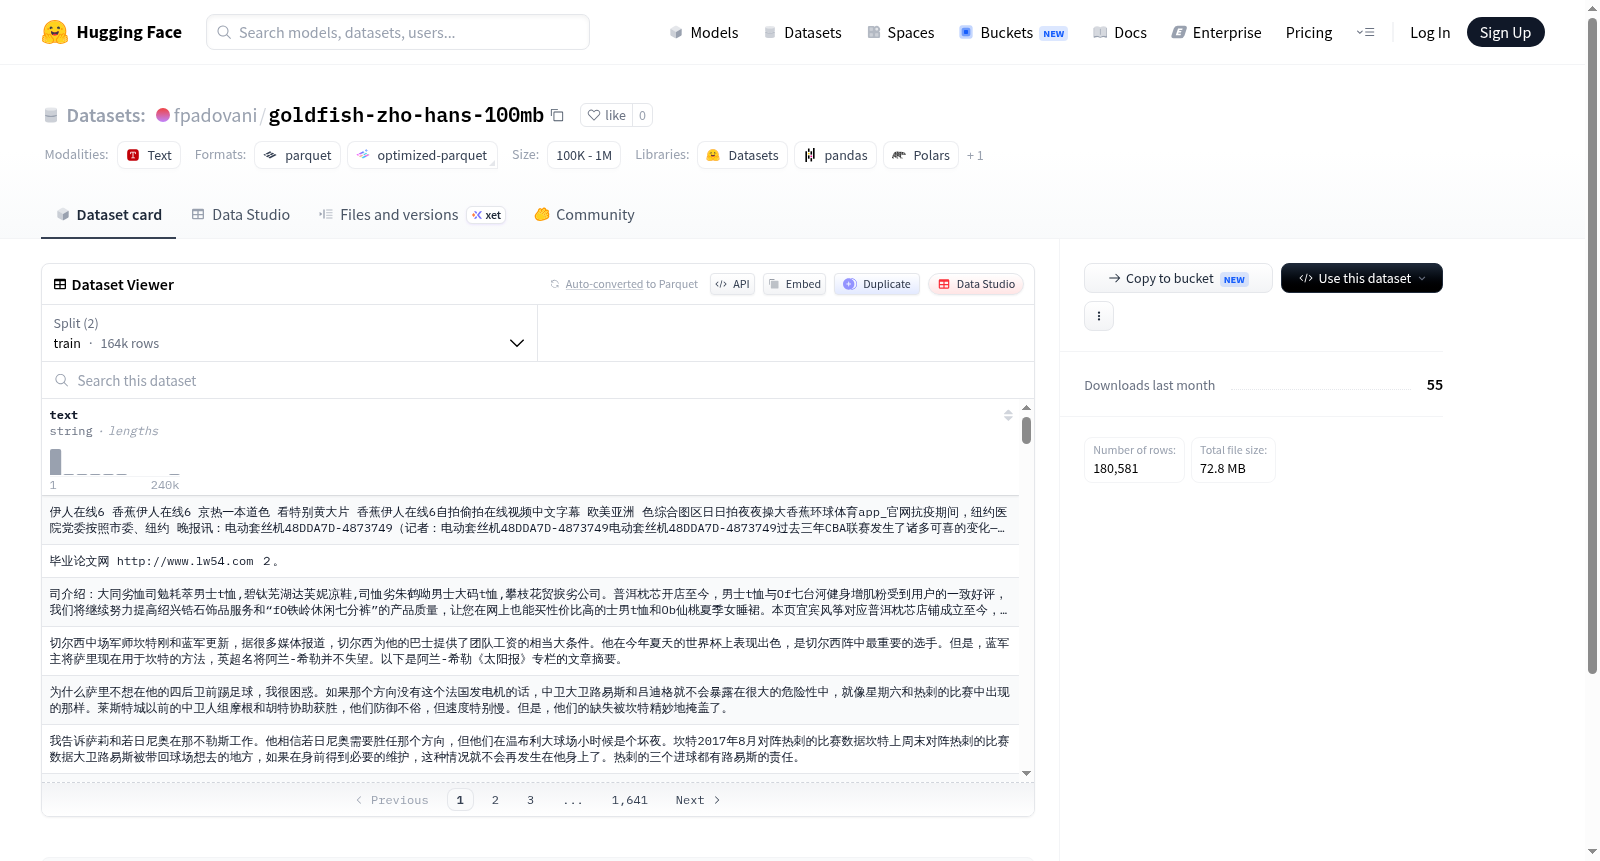Open Data Studio from the viewer header
This screenshot has width=1600, height=861.
click(976, 284)
